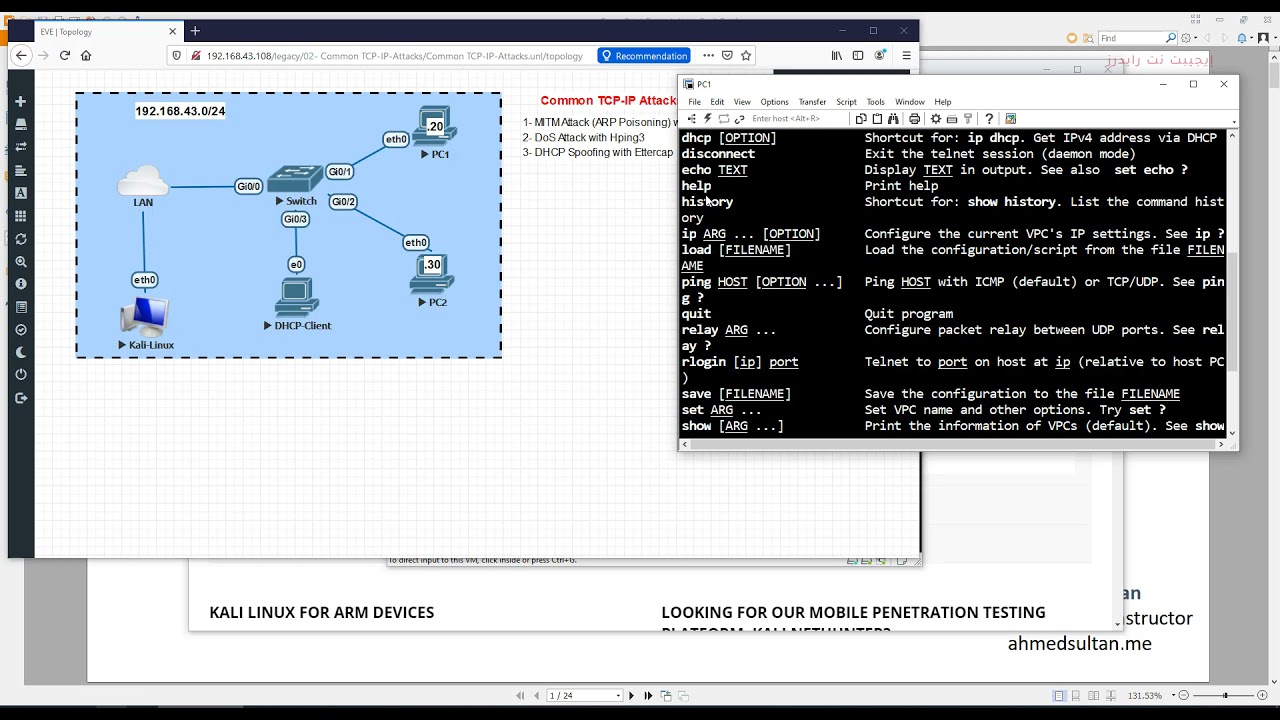Screen dimensions: 1280x720
Task: Open Transfer menu in PC1 window
Action: click(812, 102)
